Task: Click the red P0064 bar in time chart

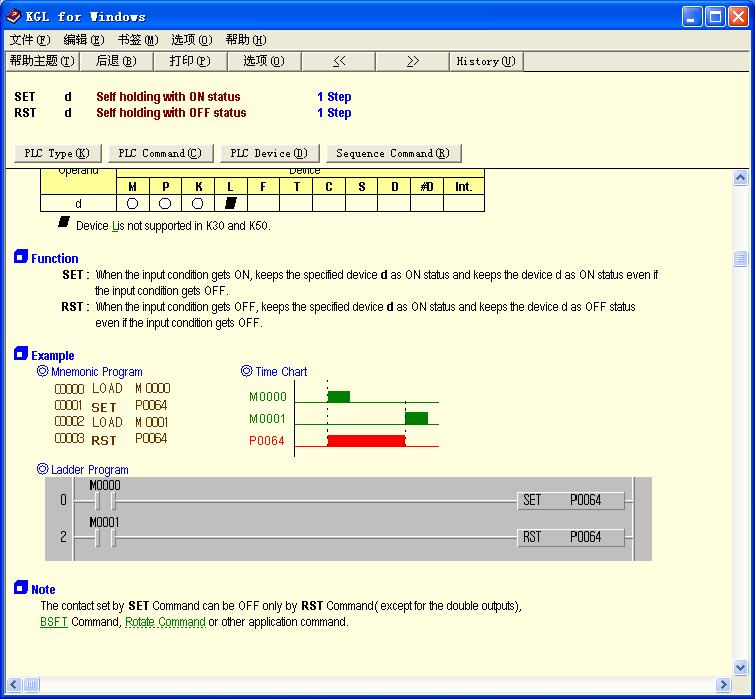Action: point(366,440)
